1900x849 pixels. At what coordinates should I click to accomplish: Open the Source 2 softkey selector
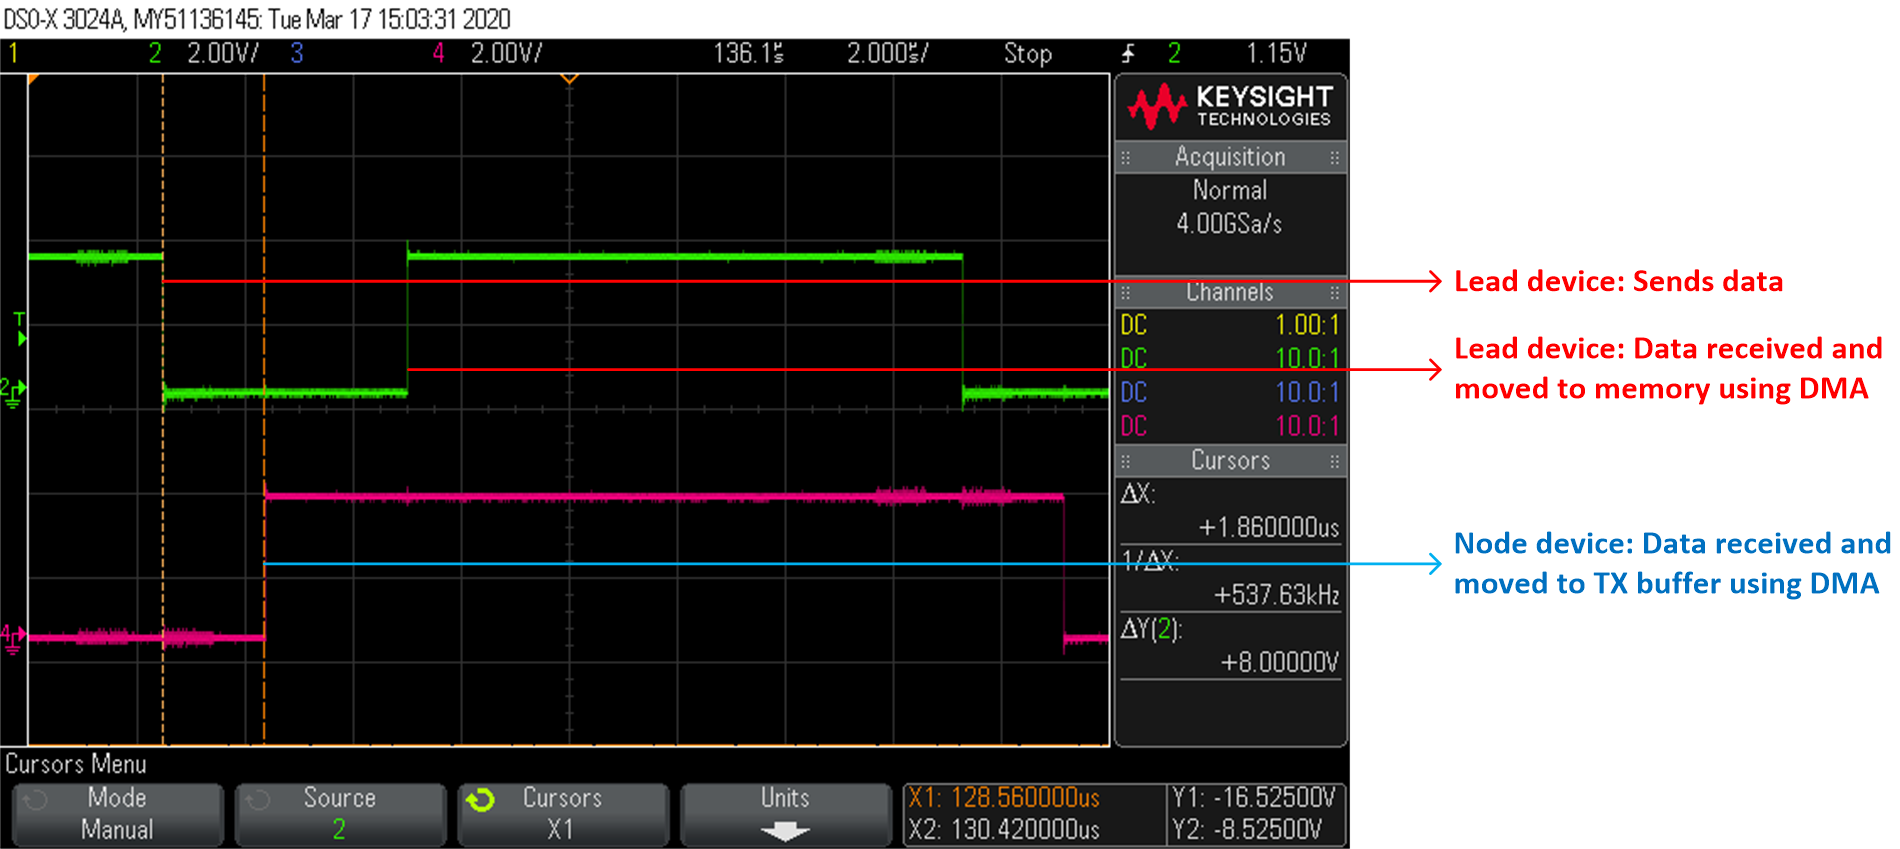(x=339, y=814)
